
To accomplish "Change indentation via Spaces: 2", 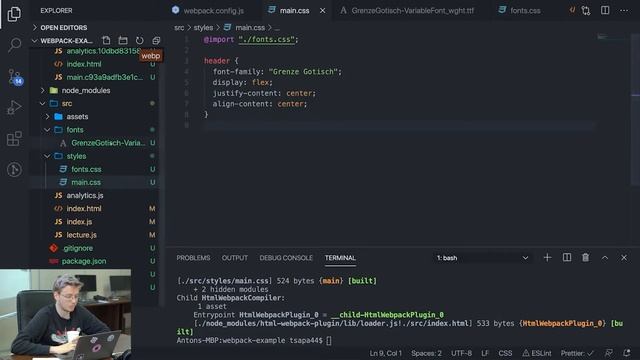I will pyautogui.click(x=426, y=353).
